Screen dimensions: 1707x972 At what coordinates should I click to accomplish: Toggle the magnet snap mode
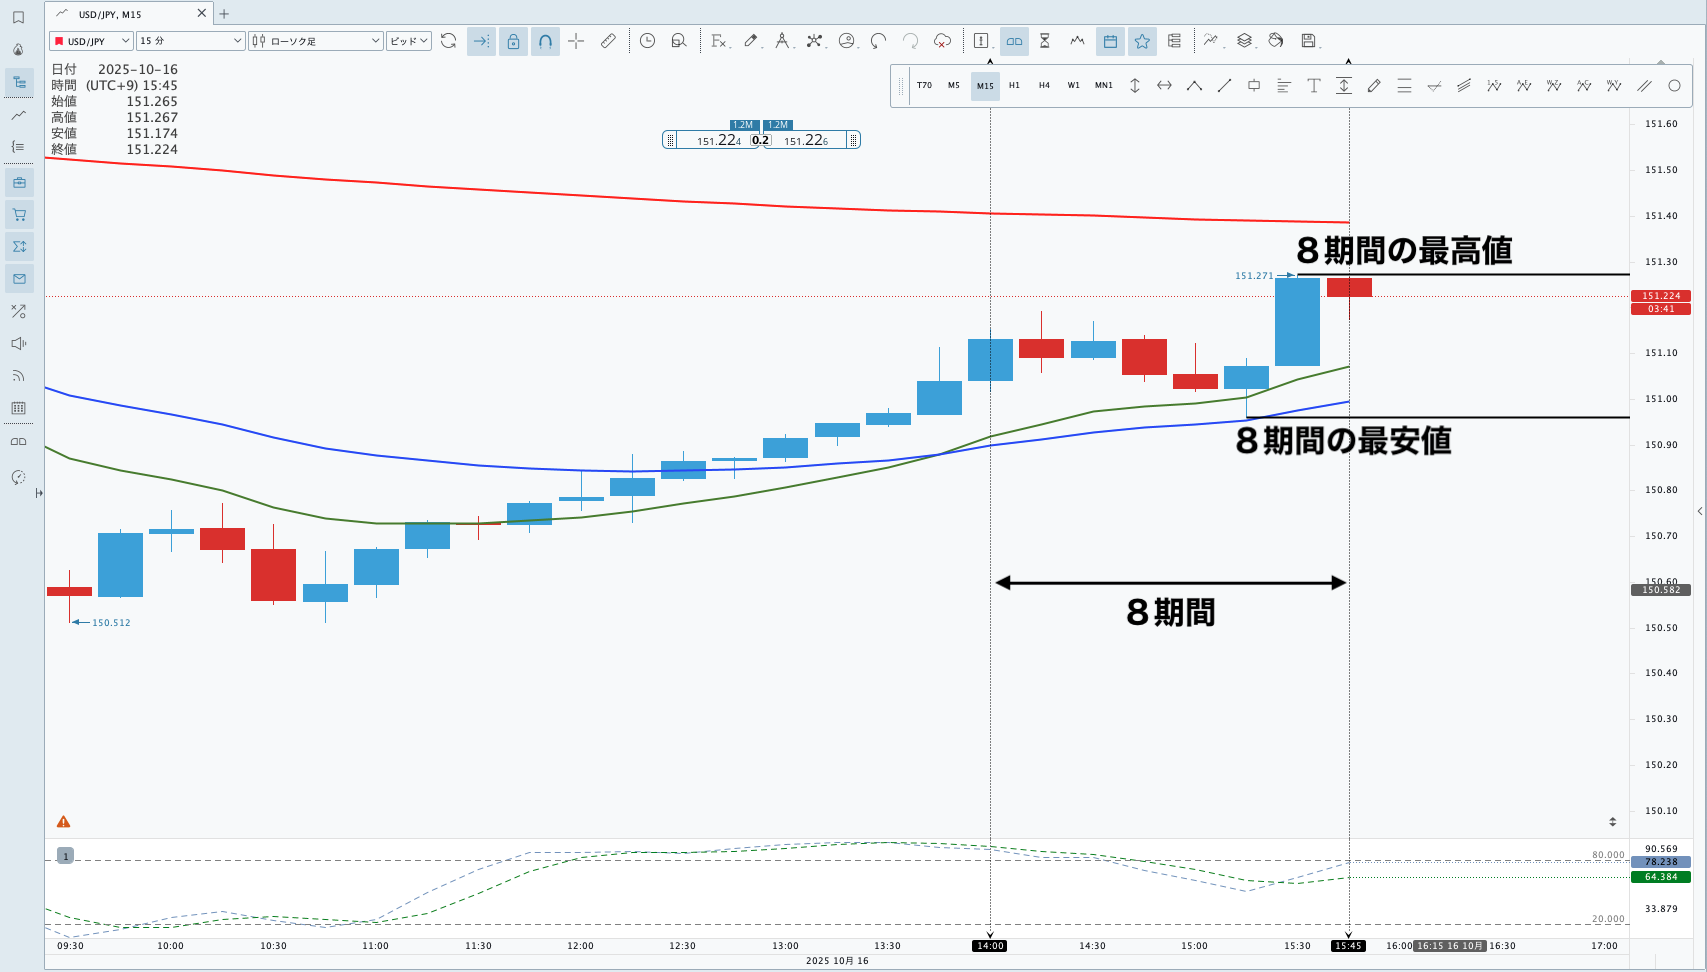tap(545, 41)
